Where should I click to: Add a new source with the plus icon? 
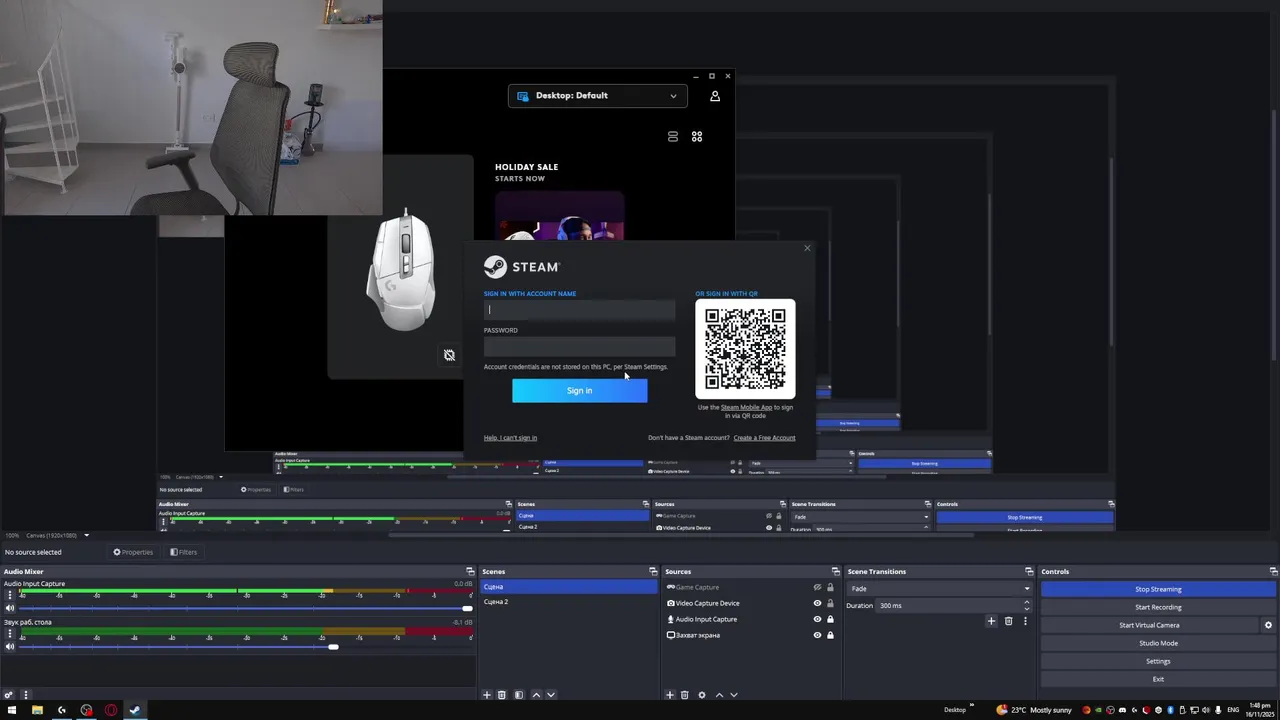(670, 695)
